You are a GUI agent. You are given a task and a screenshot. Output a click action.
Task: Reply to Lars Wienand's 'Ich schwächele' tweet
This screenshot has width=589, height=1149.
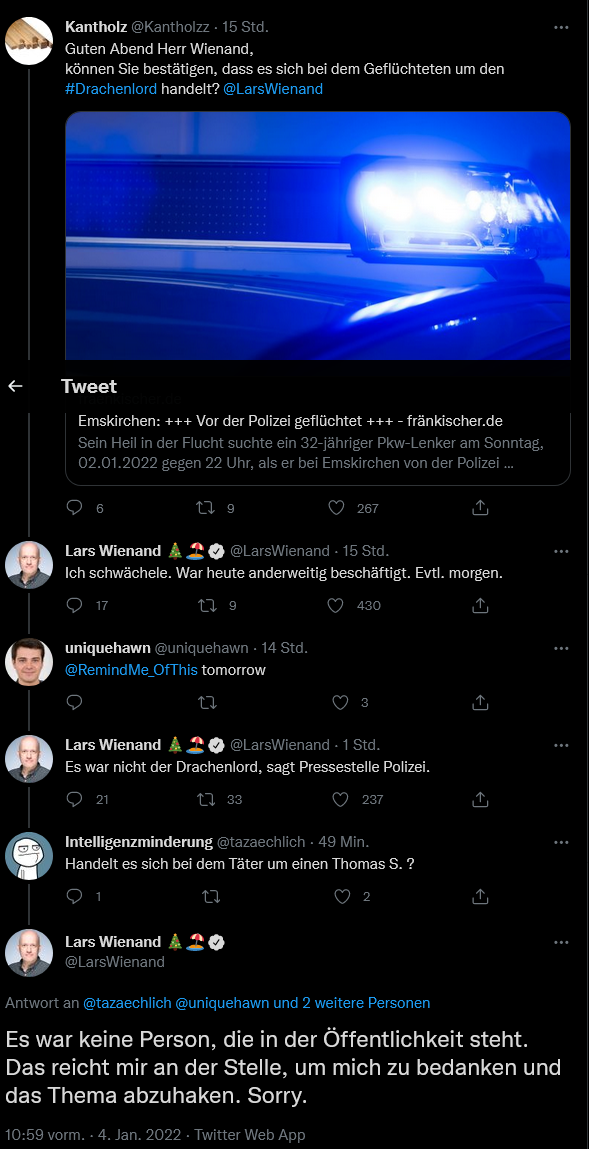coord(75,605)
